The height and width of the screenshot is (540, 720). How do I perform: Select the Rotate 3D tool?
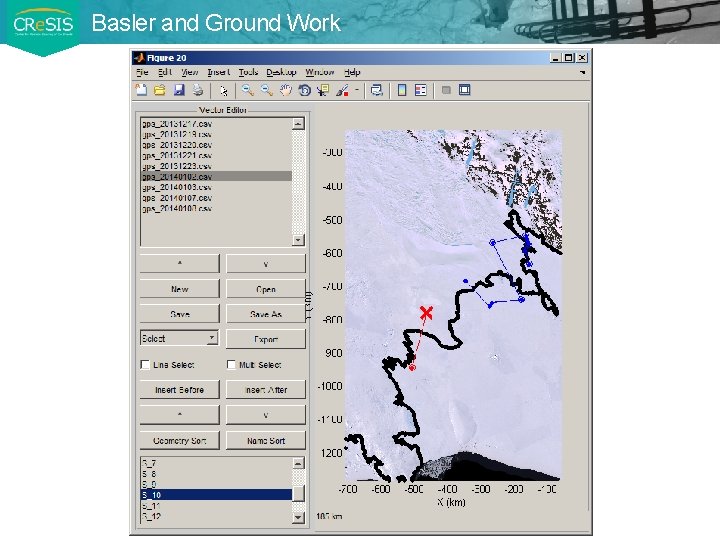pyautogui.click(x=304, y=90)
